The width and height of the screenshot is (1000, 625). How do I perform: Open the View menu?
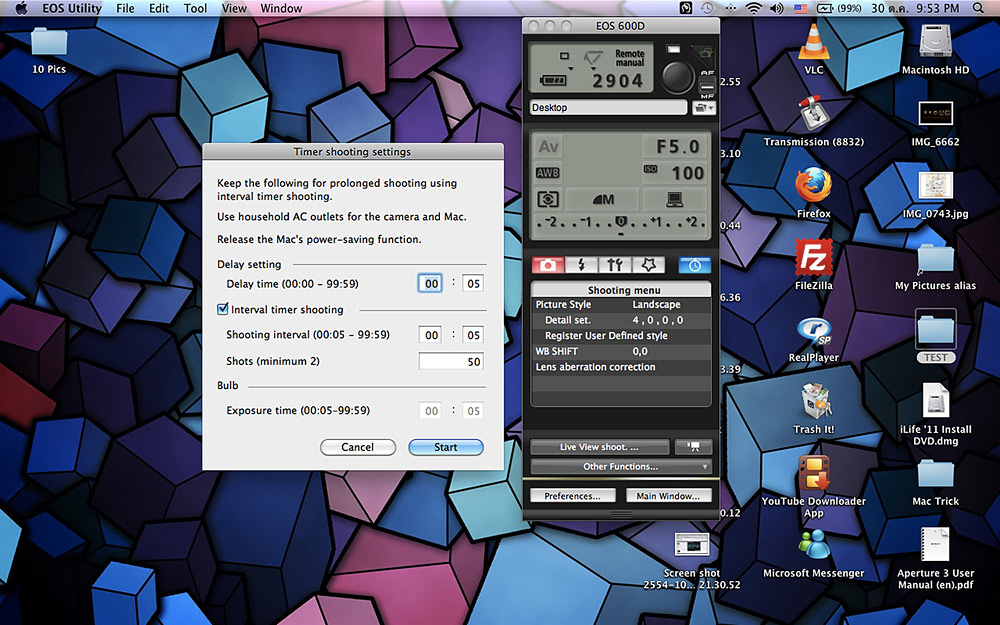pyautogui.click(x=234, y=8)
